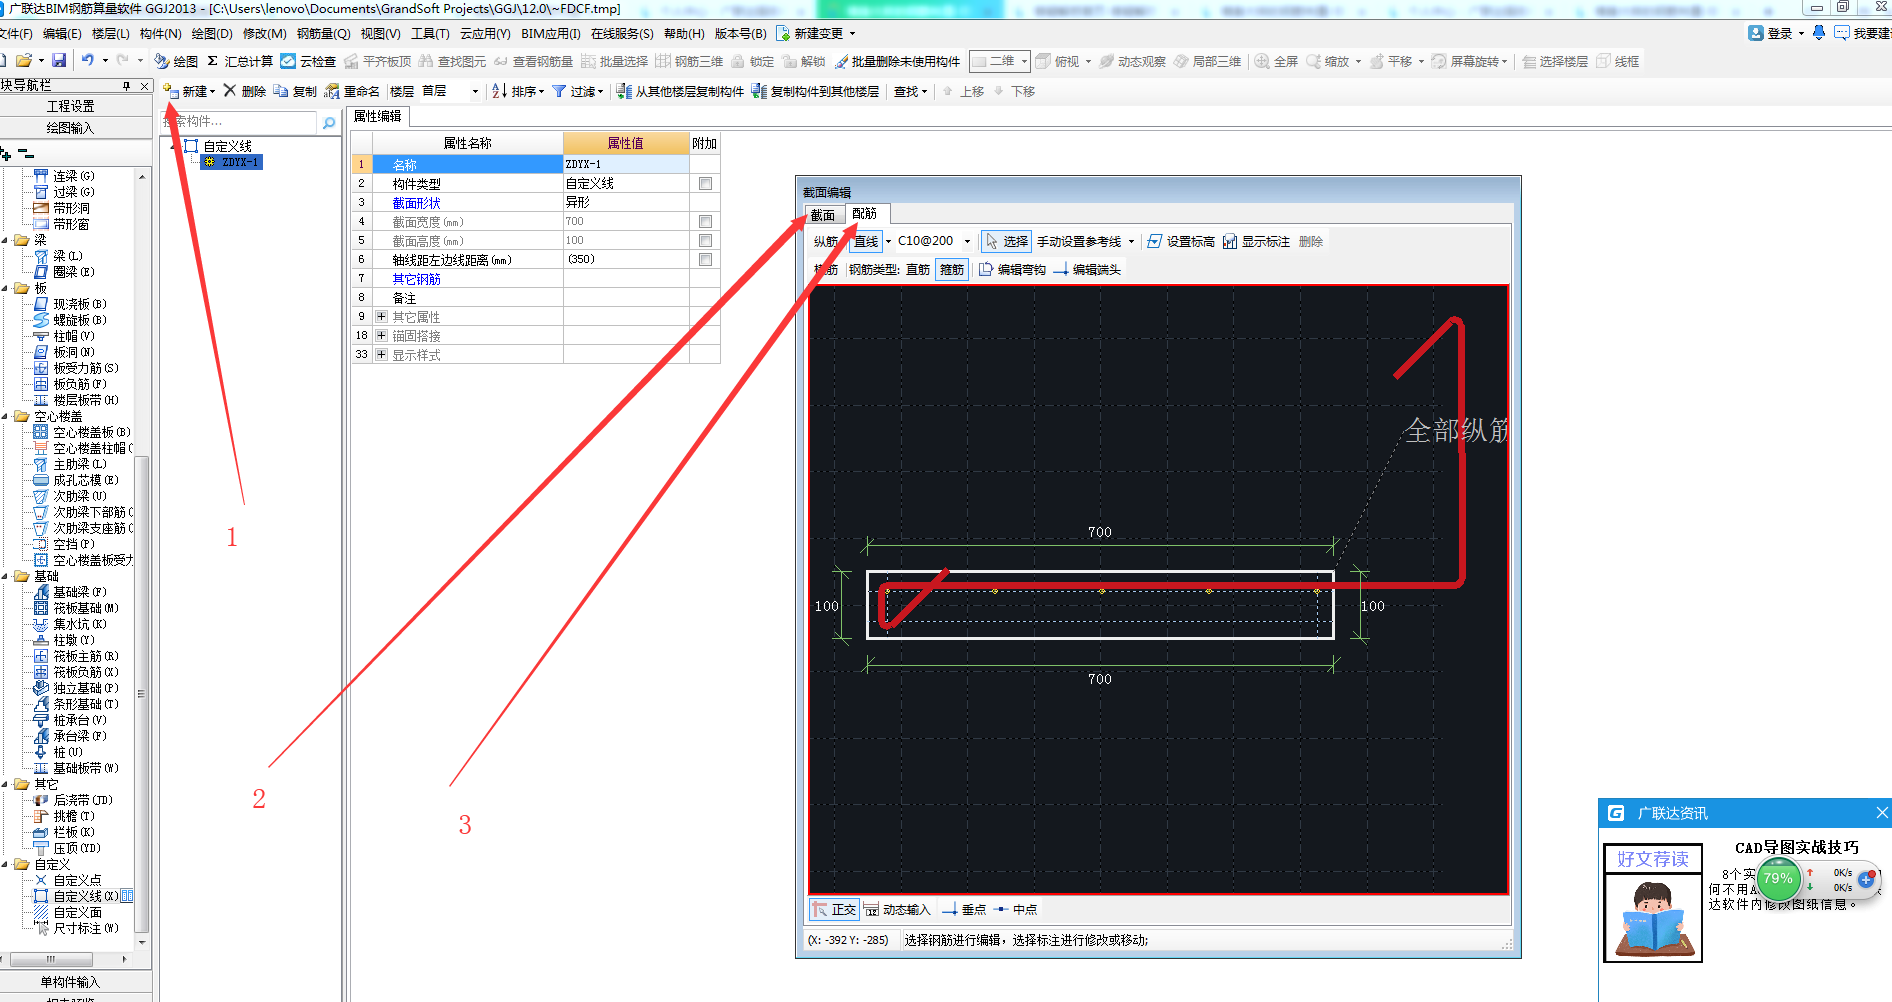Viewport: 1892px width, 1002px height.
Task: Click the notification bell icon
Action: point(1819,33)
